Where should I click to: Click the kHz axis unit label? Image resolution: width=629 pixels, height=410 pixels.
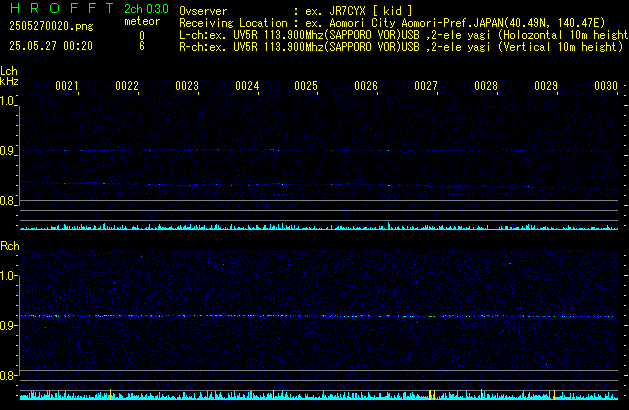[9, 81]
